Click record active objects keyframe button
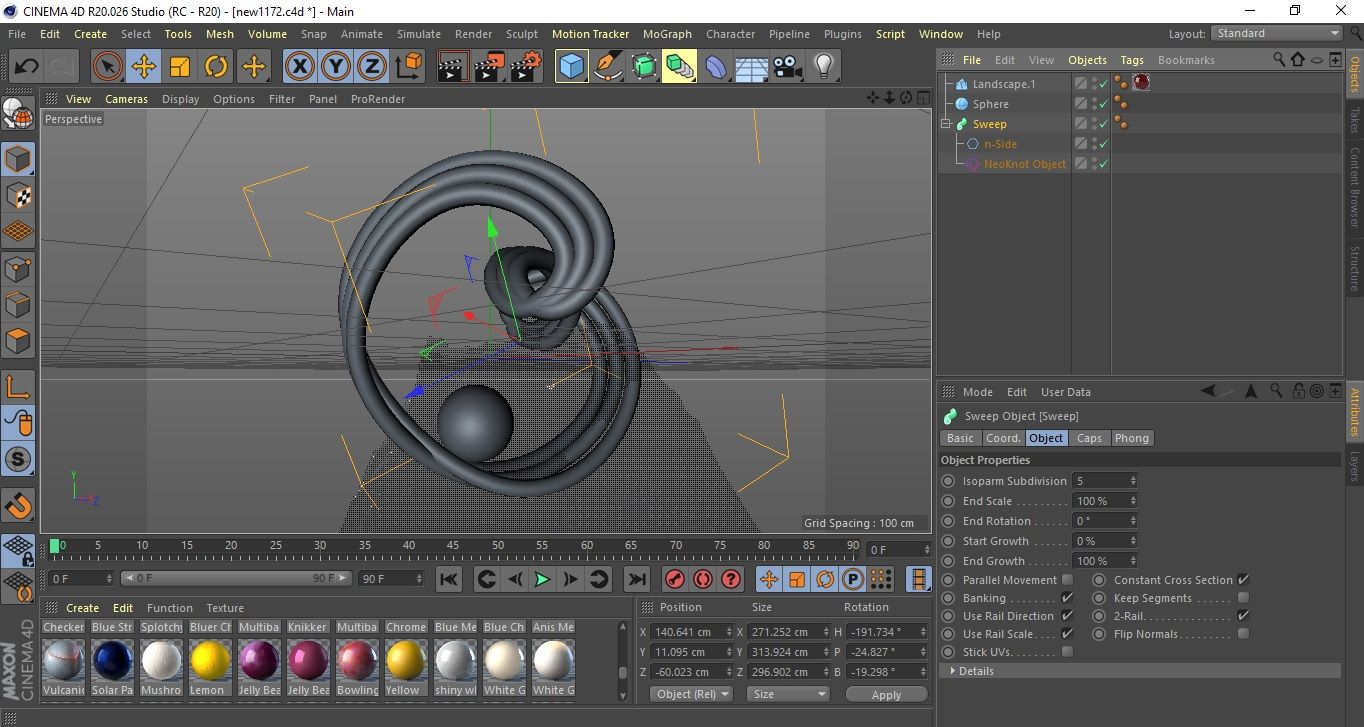Viewport: 1364px width, 727px height. [675, 579]
